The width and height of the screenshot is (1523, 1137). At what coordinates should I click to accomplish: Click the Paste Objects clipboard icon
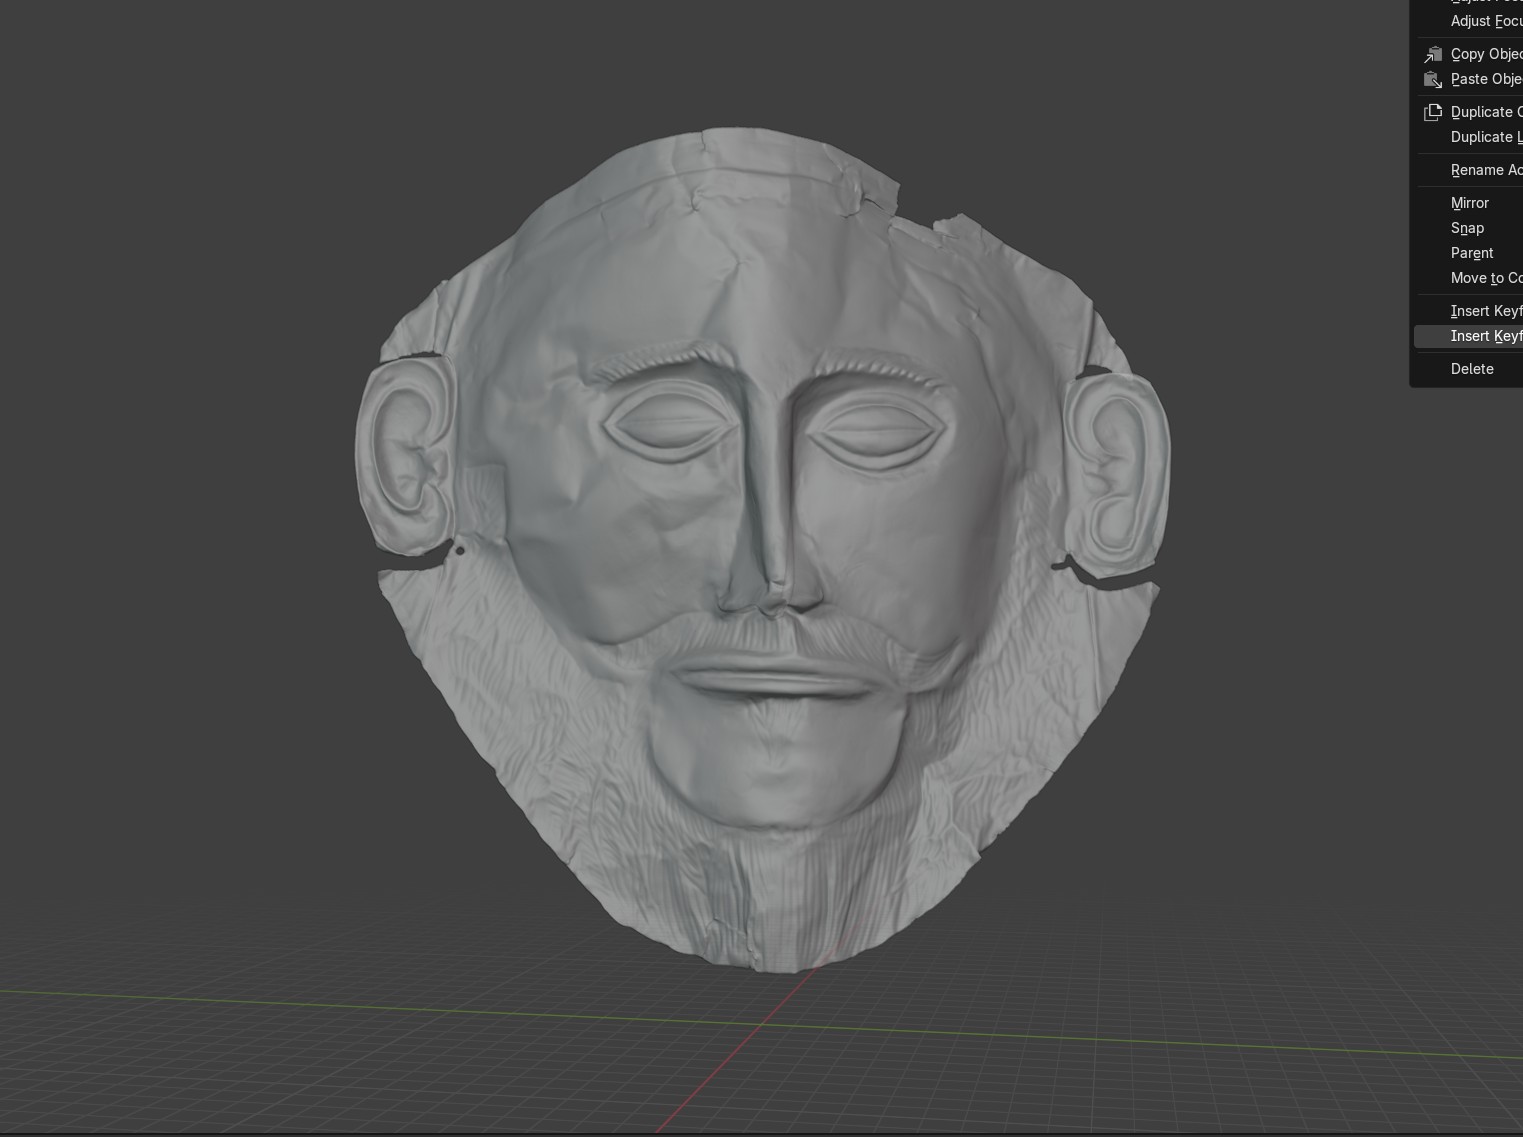[1433, 79]
